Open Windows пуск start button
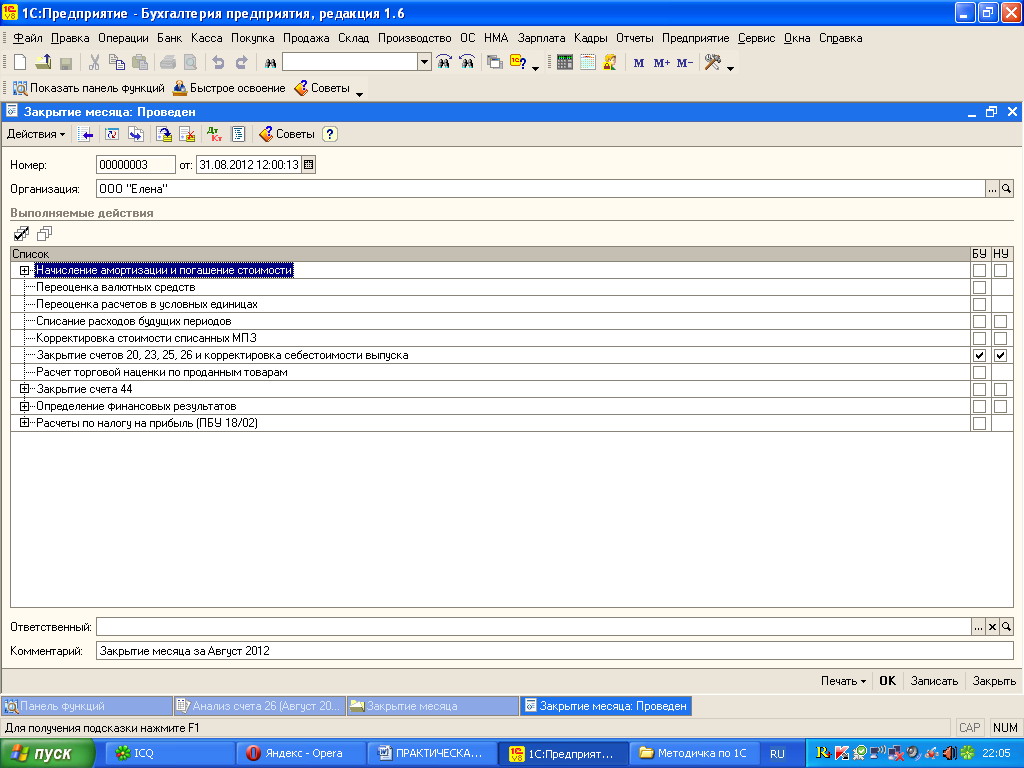The image size is (1024, 768). (47, 754)
